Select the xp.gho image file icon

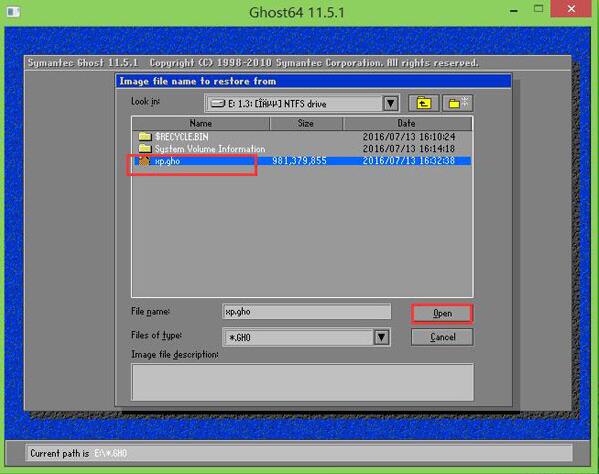[144, 161]
